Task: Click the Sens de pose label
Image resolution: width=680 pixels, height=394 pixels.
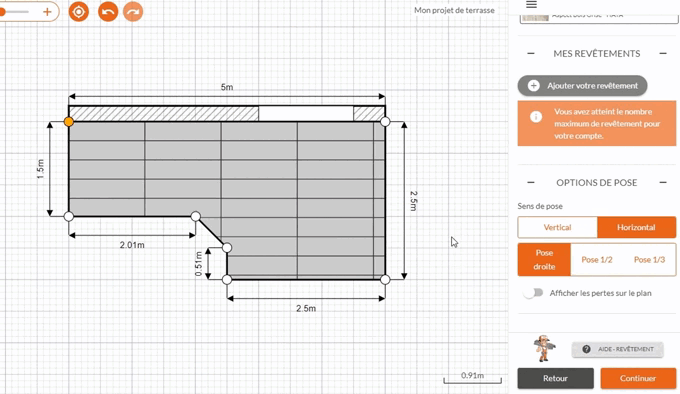Action: pyautogui.click(x=540, y=206)
